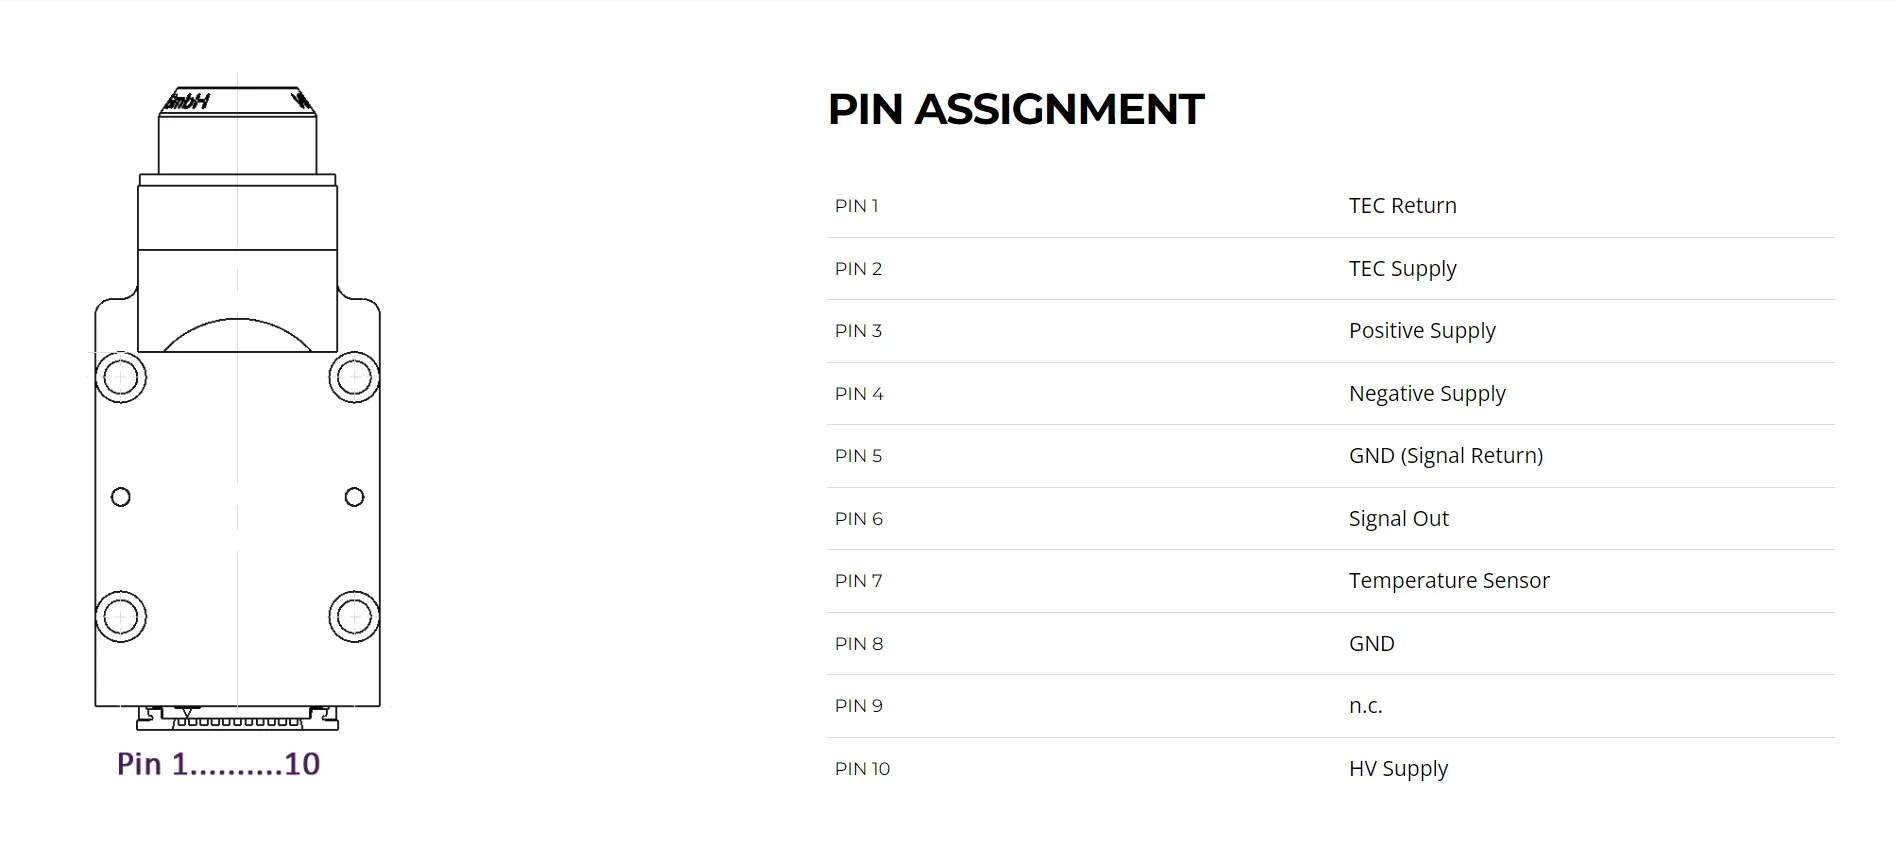This screenshot has height=864, width=1896.
Task: Click the TEC Return text
Action: coord(1402,205)
